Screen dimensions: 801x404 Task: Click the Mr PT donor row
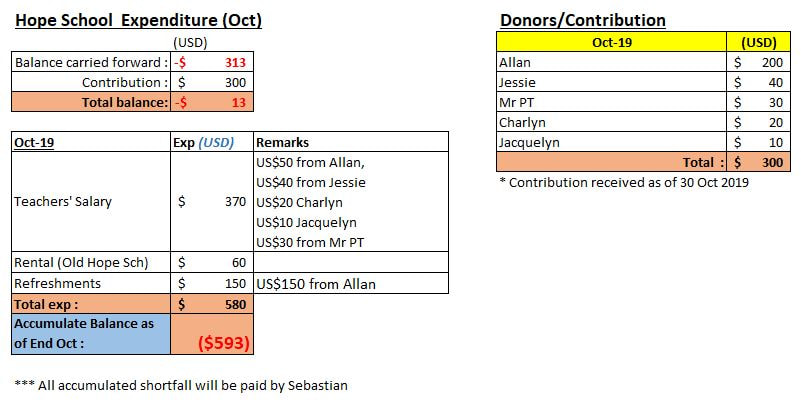point(643,102)
